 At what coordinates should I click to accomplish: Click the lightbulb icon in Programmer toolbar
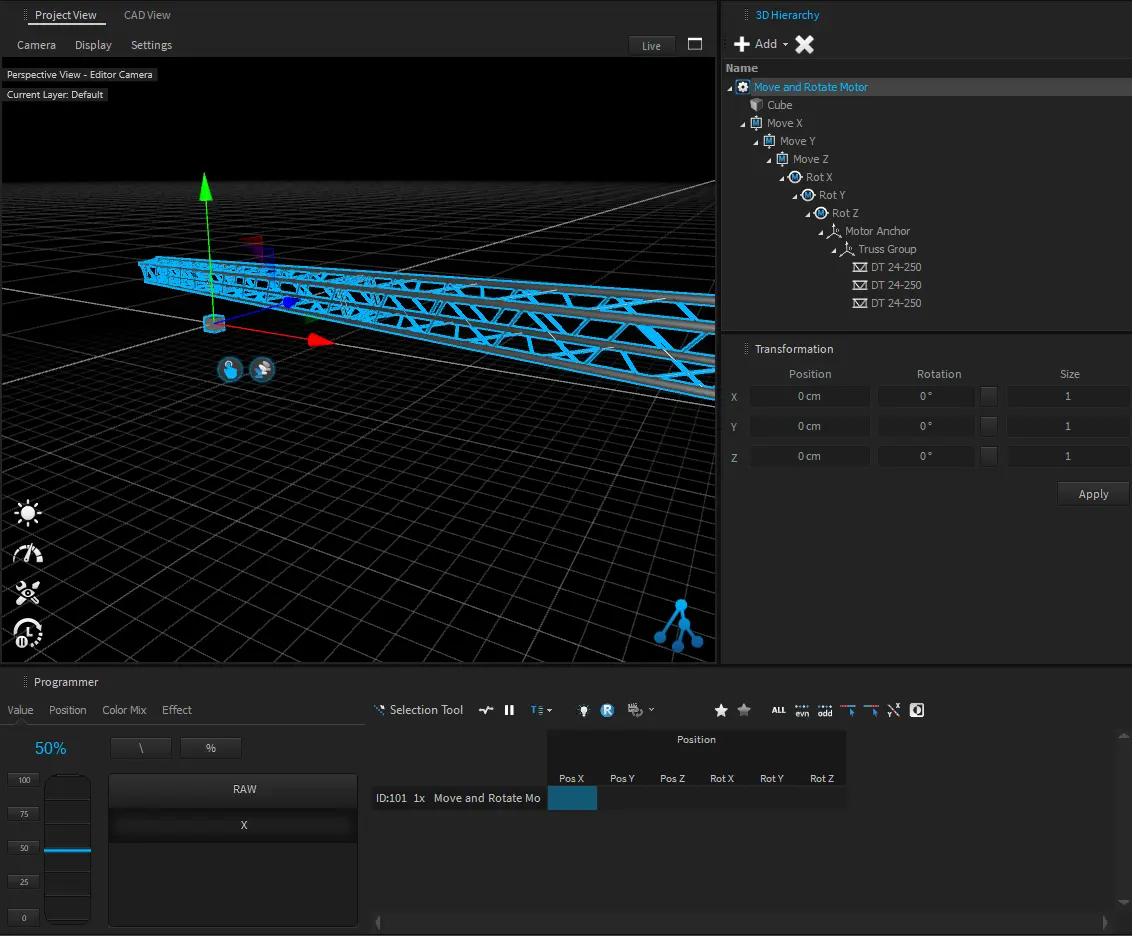[584, 710]
